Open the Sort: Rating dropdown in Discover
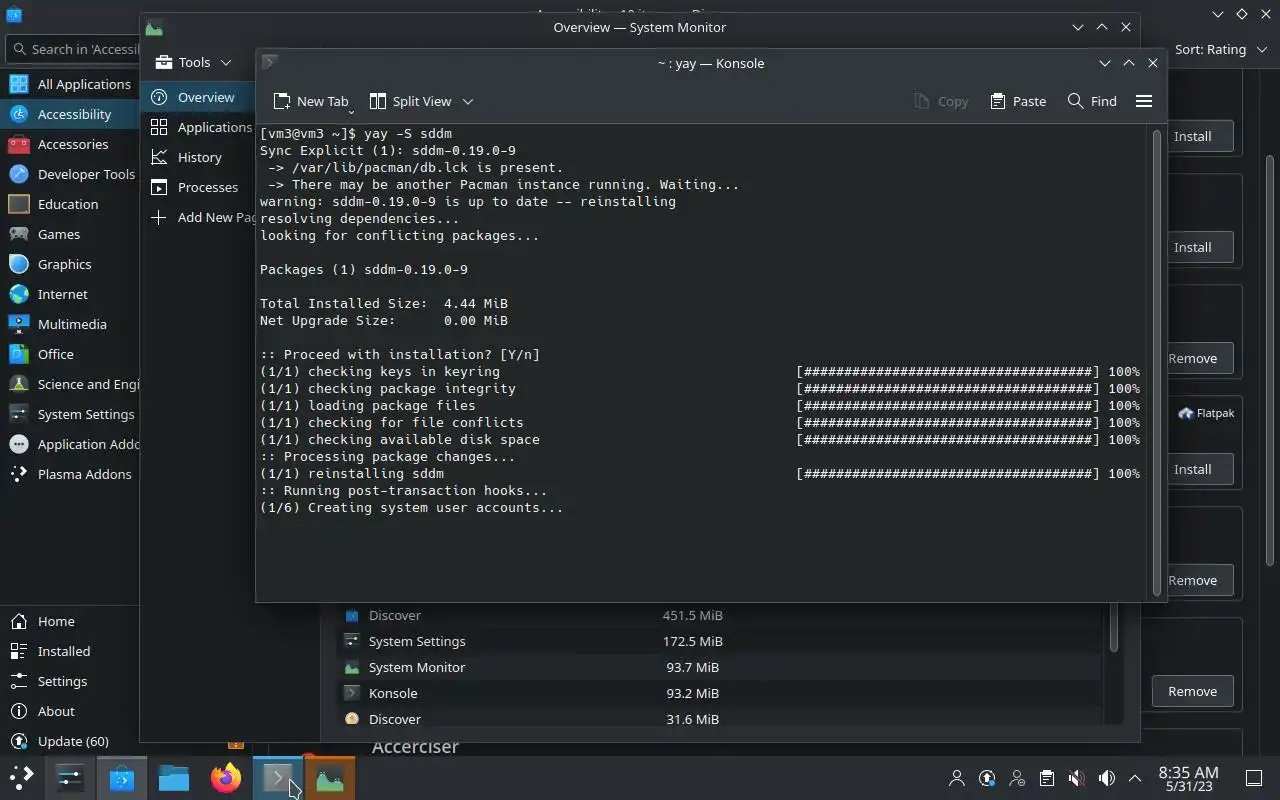The image size is (1280, 800). pyautogui.click(x=1219, y=49)
